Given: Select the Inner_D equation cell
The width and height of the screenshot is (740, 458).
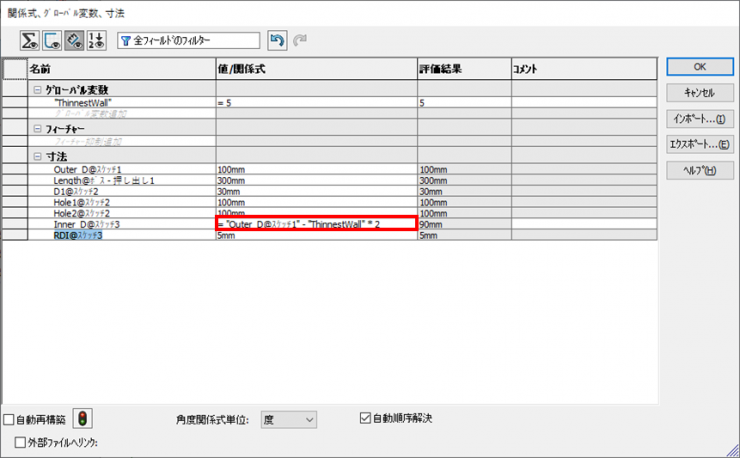Looking at the screenshot, I should [x=316, y=224].
